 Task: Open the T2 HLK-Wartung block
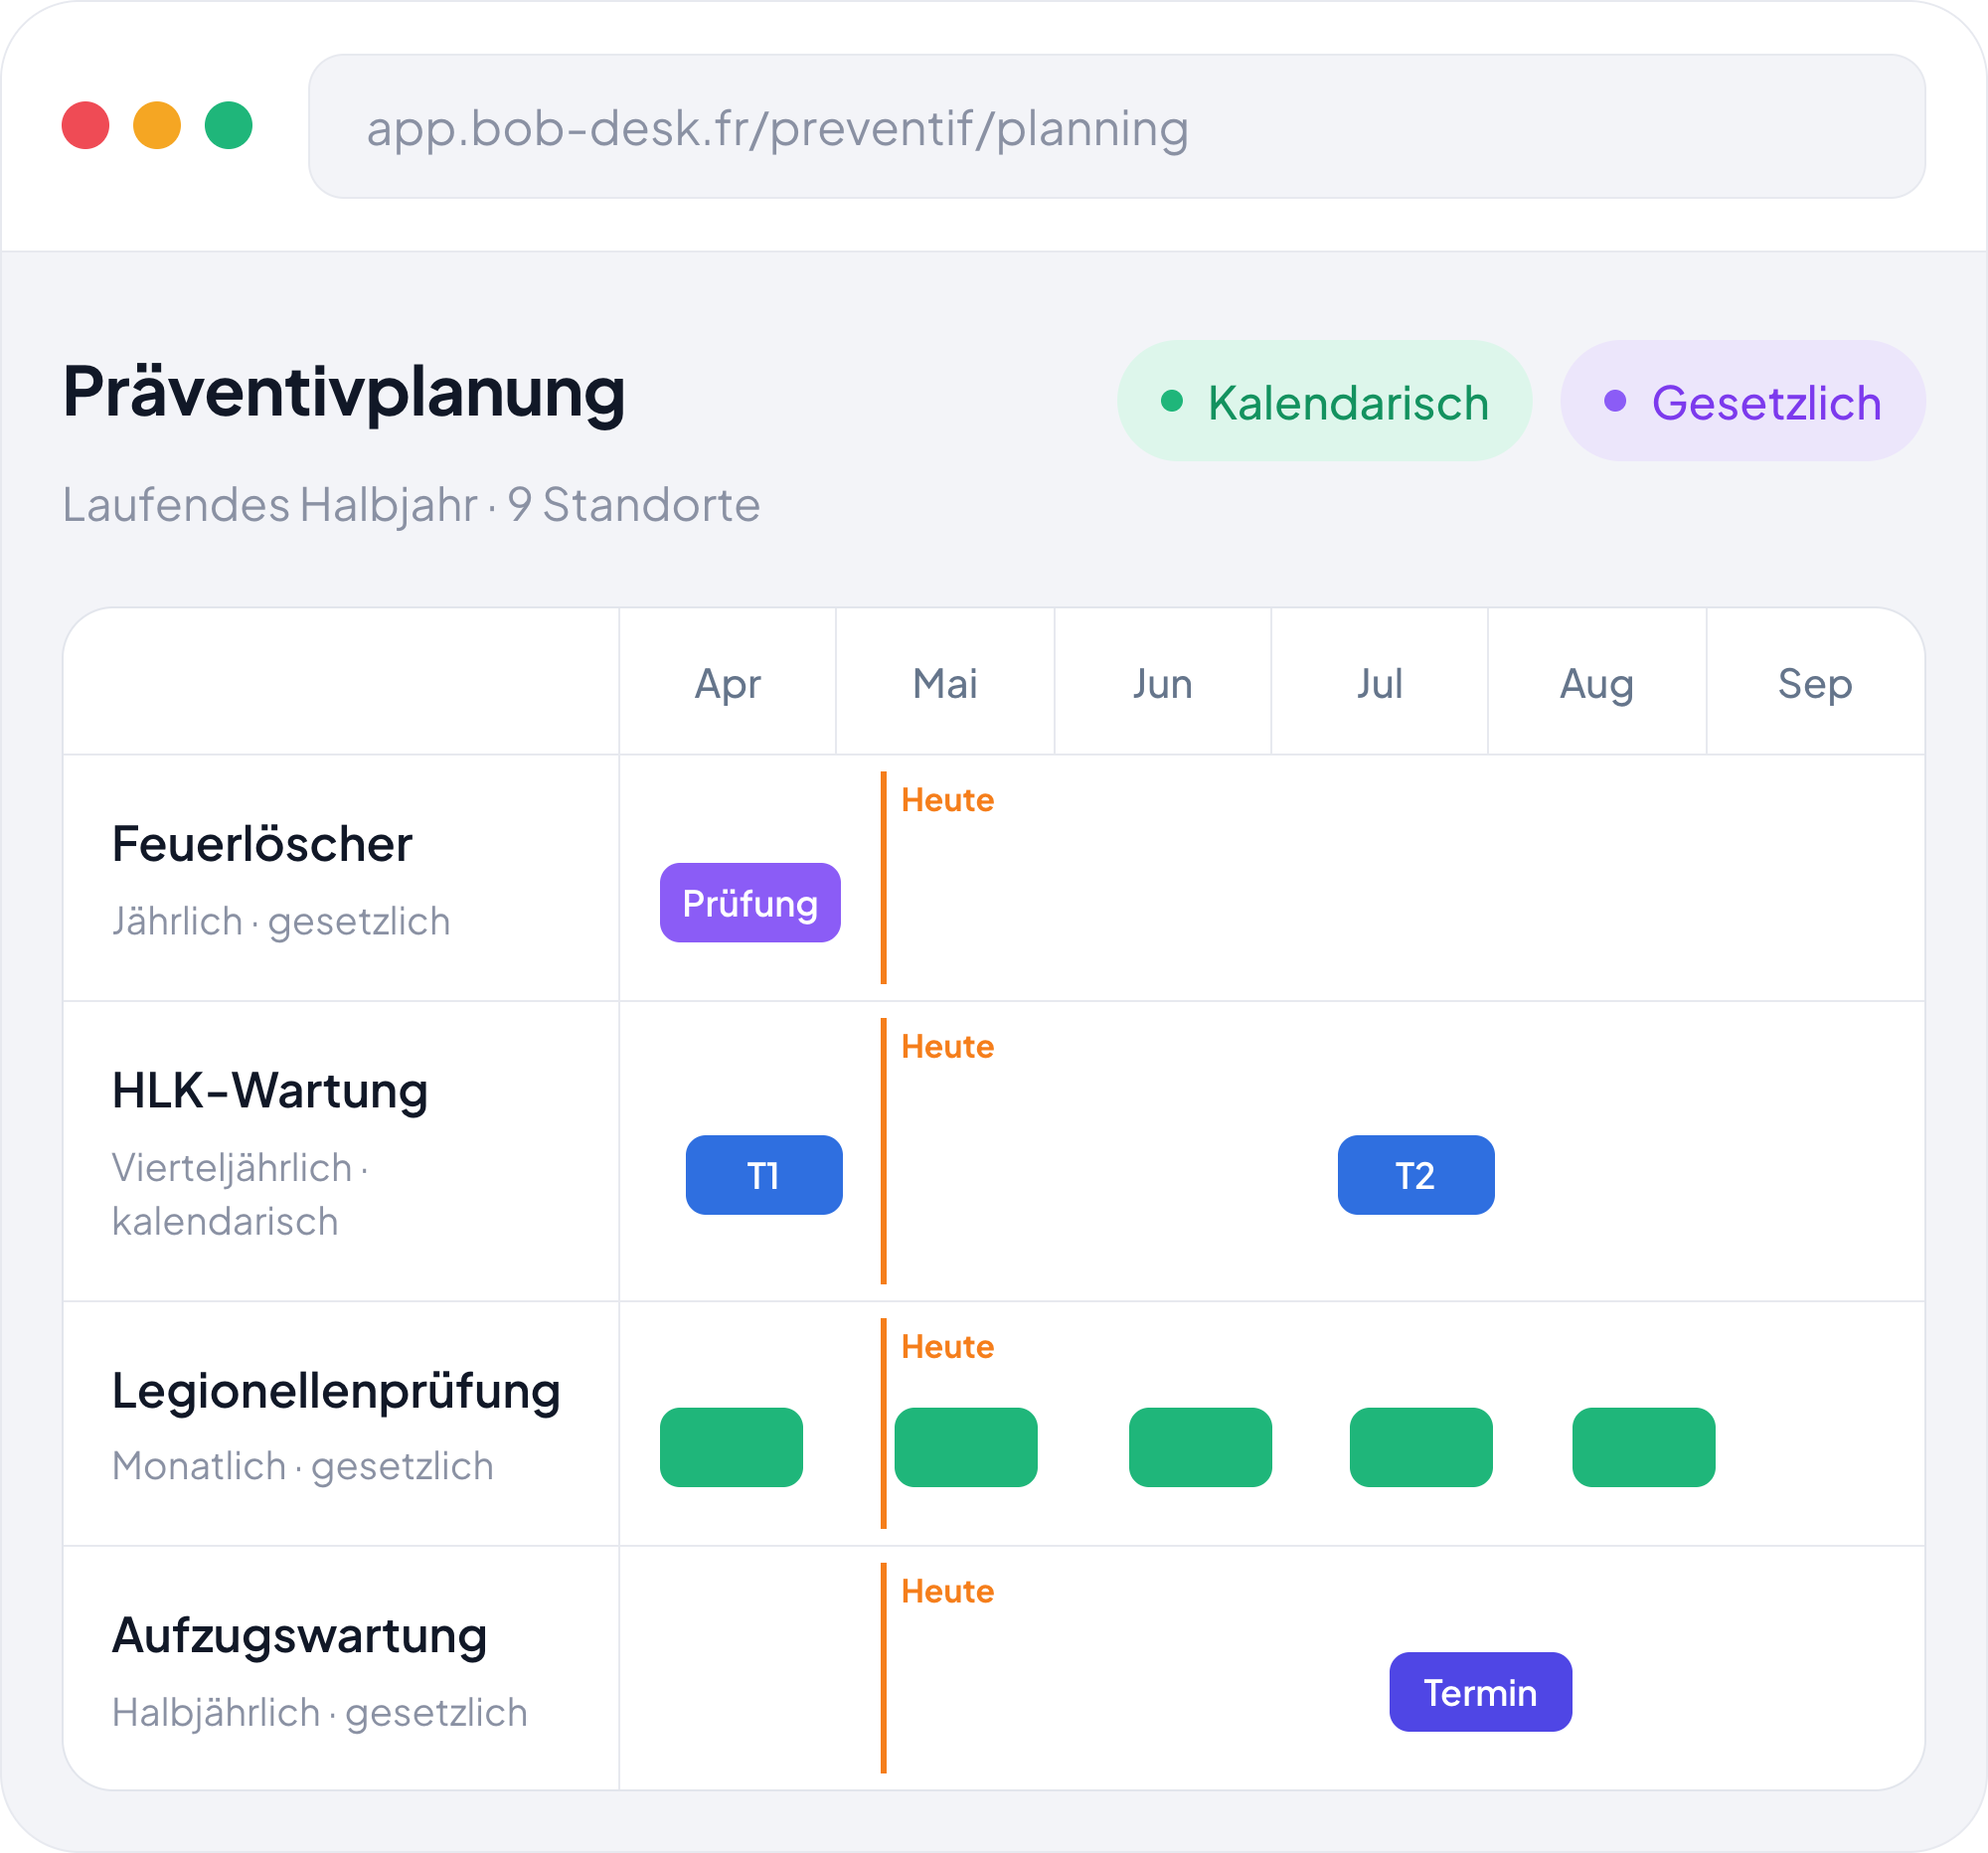coord(1416,1175)
